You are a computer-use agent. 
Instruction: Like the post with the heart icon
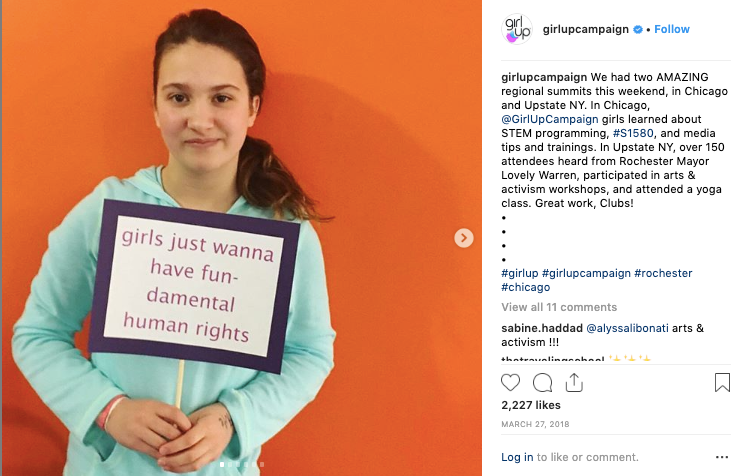510,383
